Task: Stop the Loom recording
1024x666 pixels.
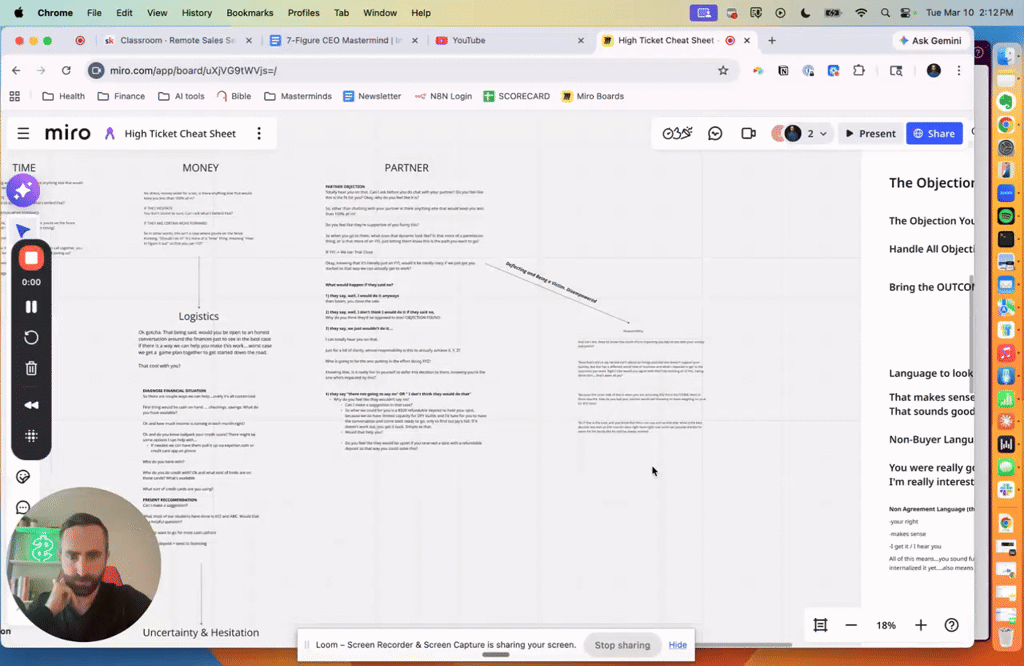Action: click(x=31, y=258)
